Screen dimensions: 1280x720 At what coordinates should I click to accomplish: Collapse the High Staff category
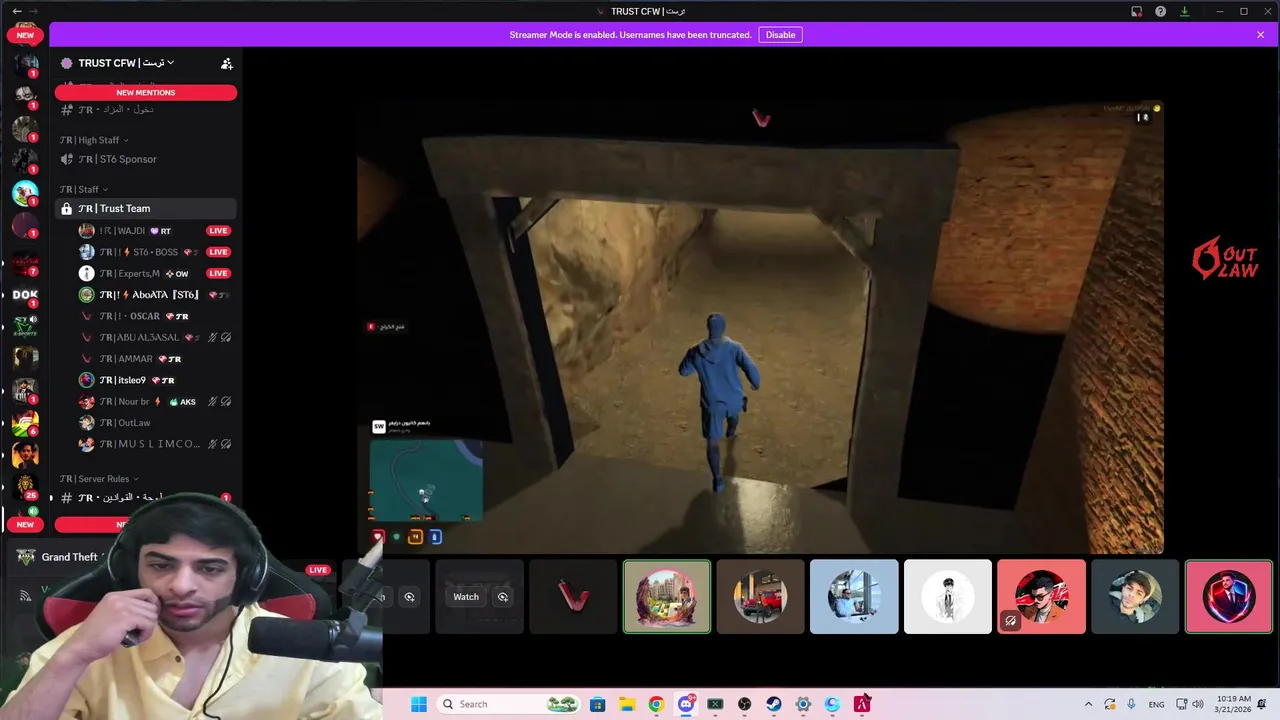[x=94, y=140]
